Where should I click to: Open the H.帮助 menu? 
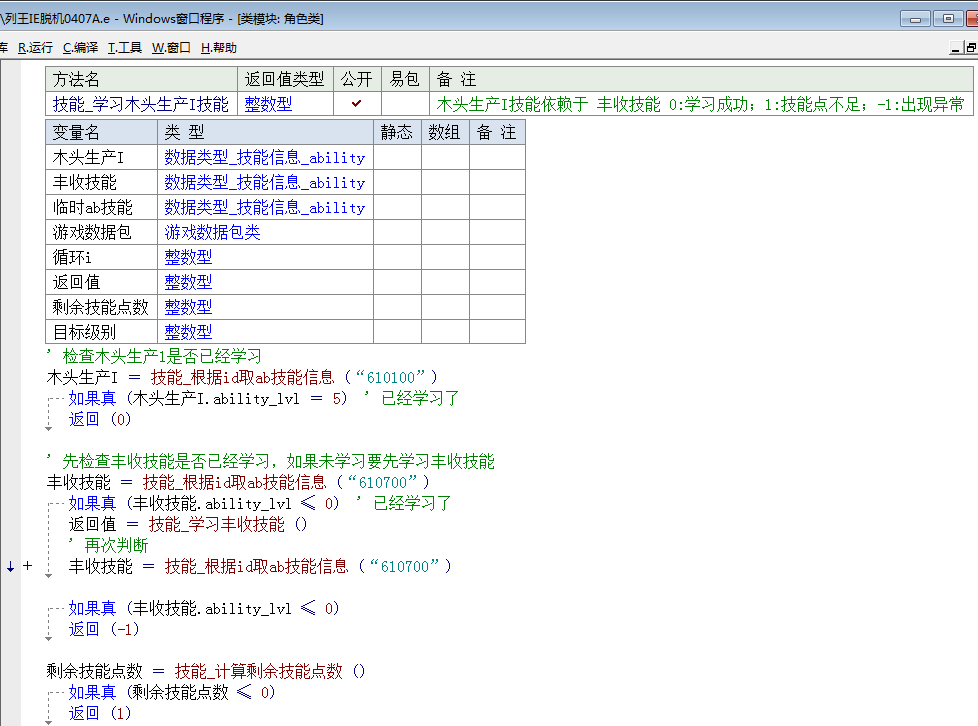[x=219, y=47]
